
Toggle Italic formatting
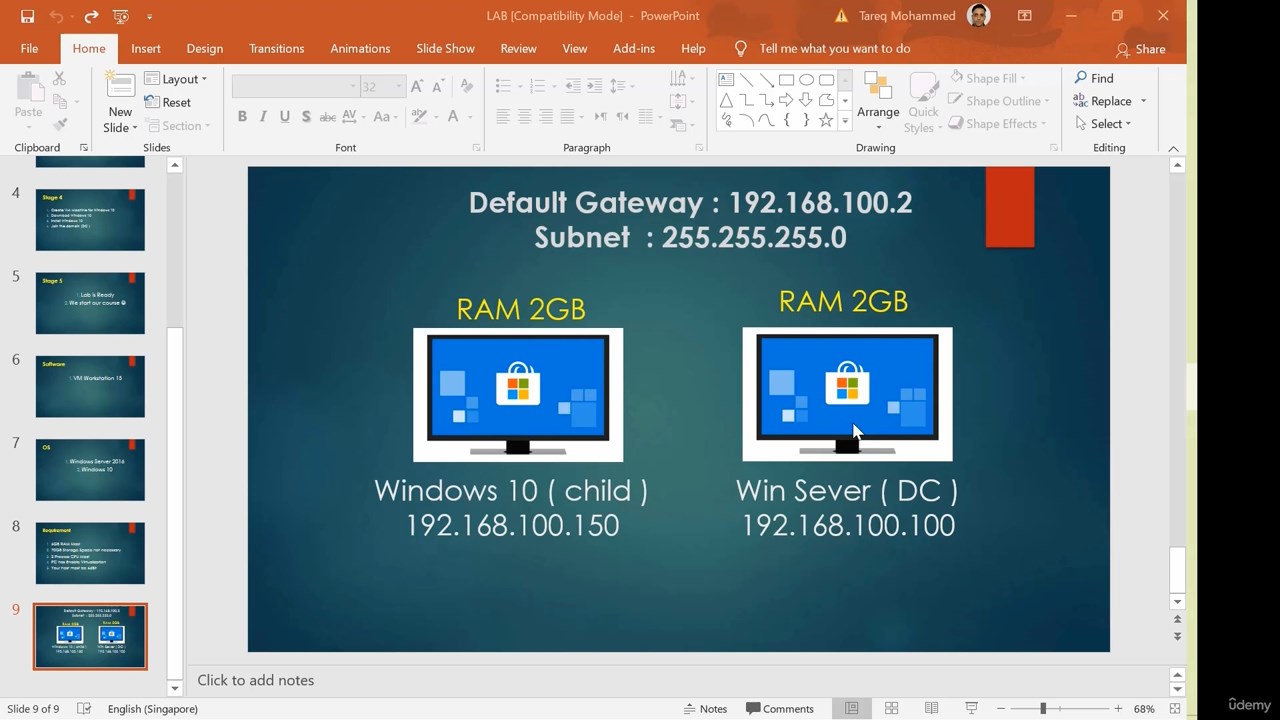[x=263, y=117]
